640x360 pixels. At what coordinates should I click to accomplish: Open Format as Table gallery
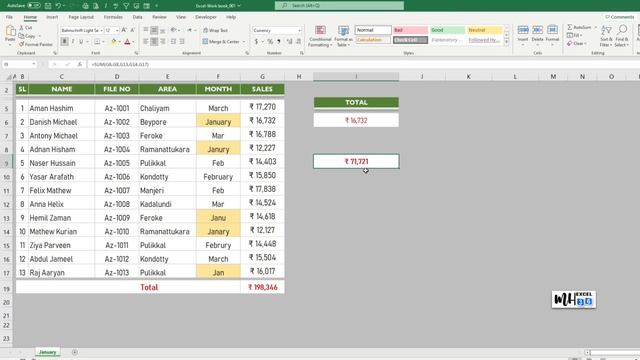(343, 36)
